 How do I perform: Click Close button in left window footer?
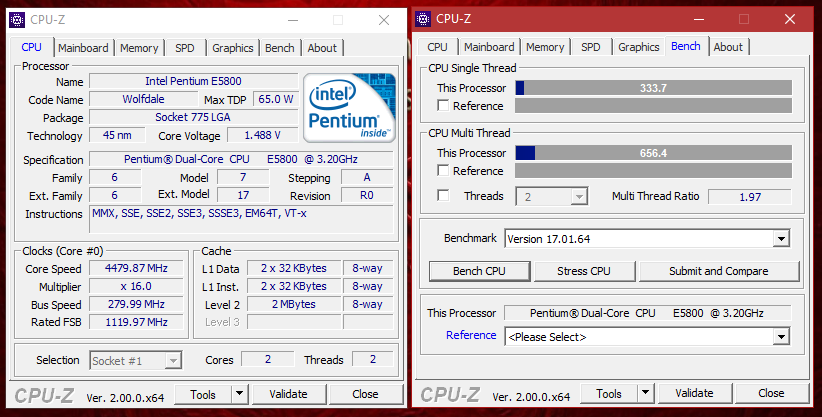[x=365, y=394]
